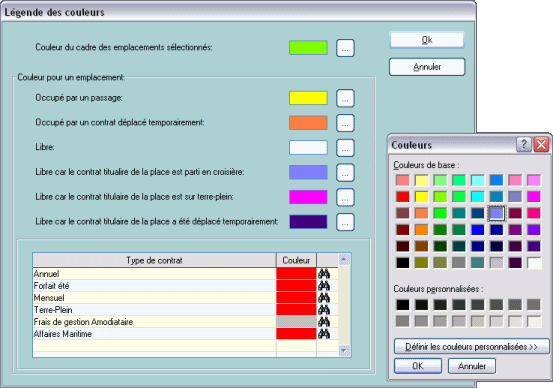Click Type de contrat column header
This screenshot has height=388, width=553.
pos(154,260)
